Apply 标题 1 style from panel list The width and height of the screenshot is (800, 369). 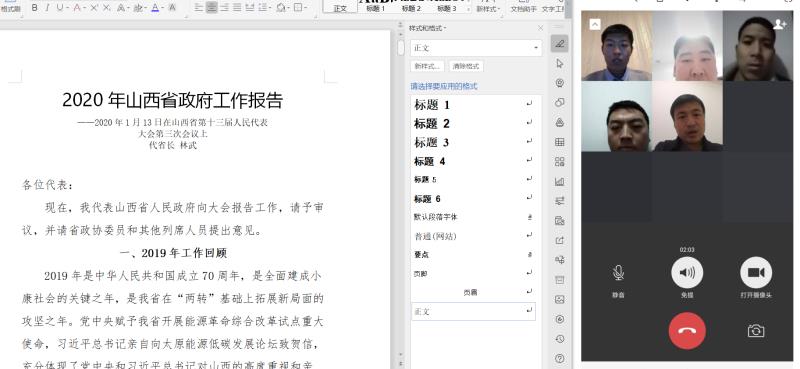[x=473, y=105]
